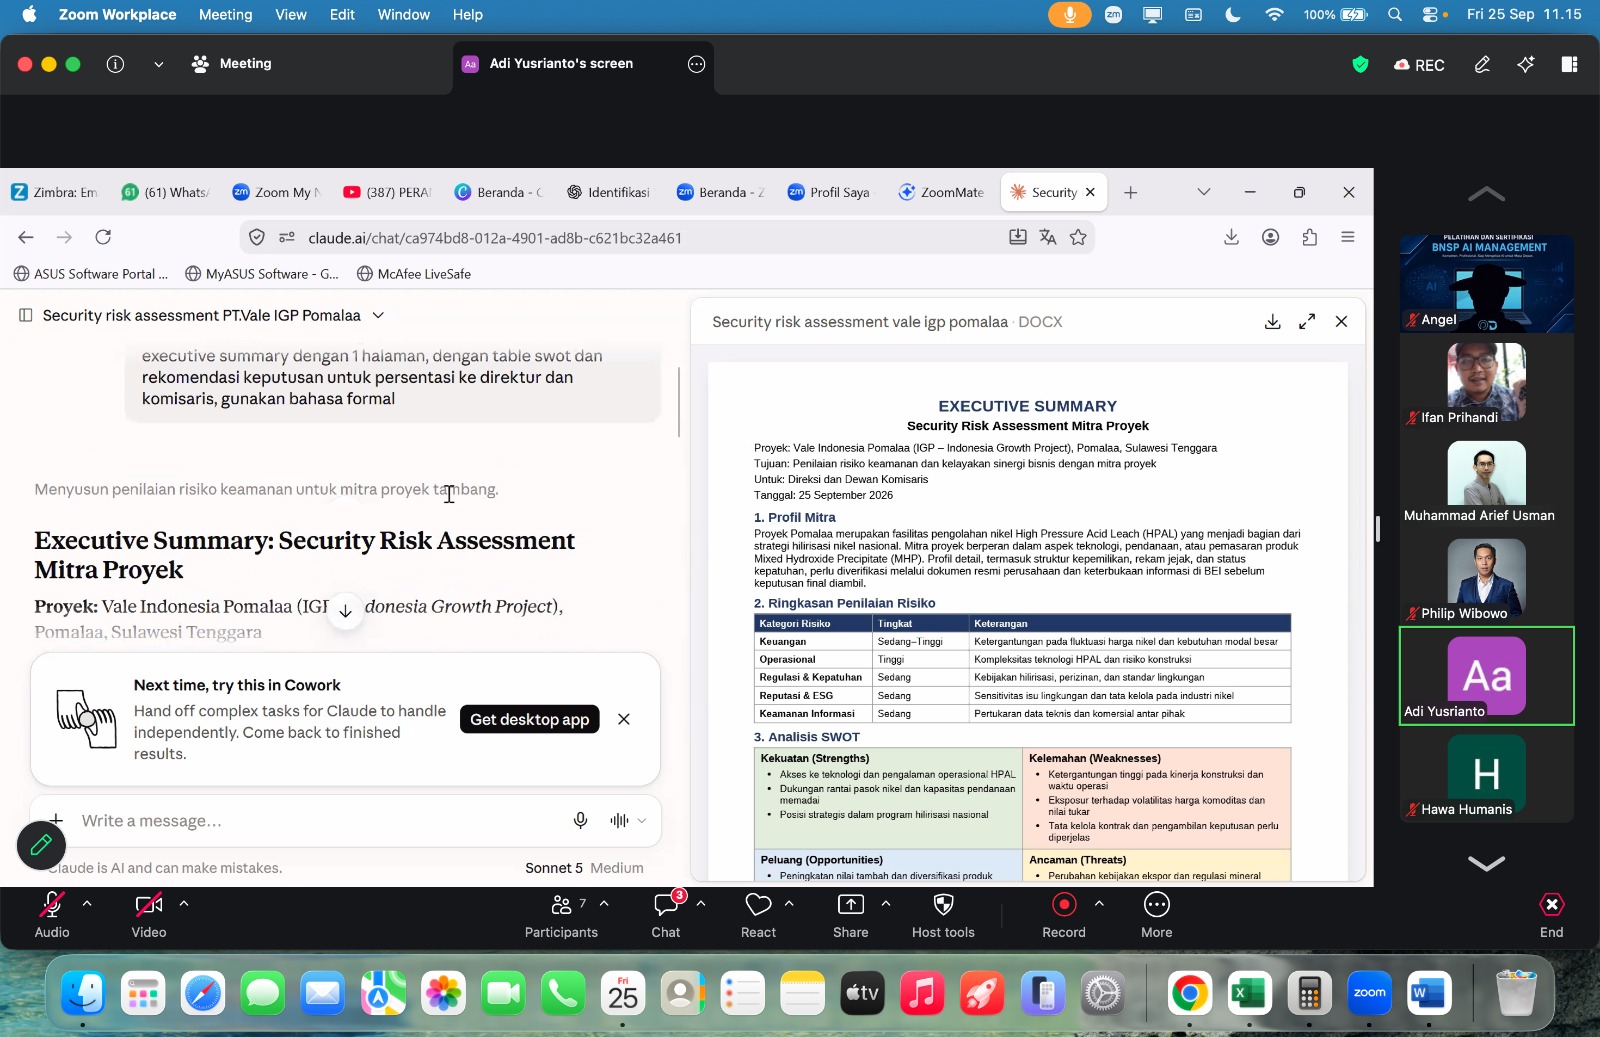
Task: Open the meeting information icon
Action: (116, 64)
